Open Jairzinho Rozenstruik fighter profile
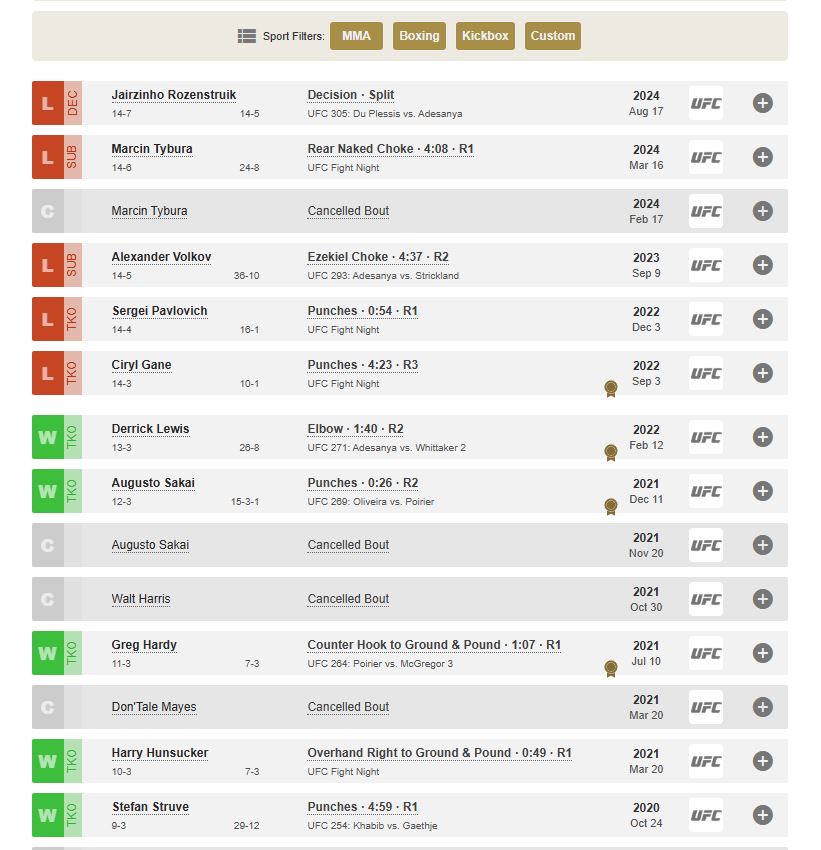The width and height of the screenshot is (821, 850). [x=173, y=95]
